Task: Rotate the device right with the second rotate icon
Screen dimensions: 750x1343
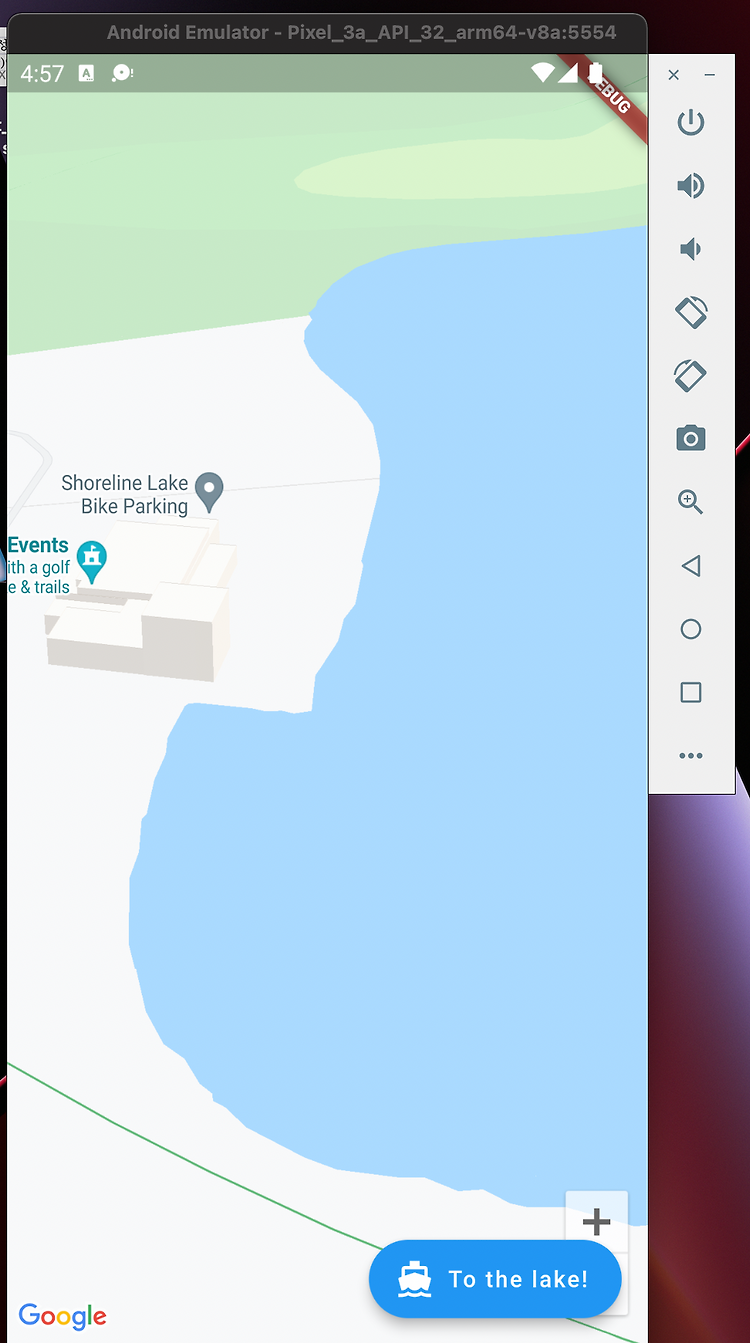Action: click(x=691, y=375)
